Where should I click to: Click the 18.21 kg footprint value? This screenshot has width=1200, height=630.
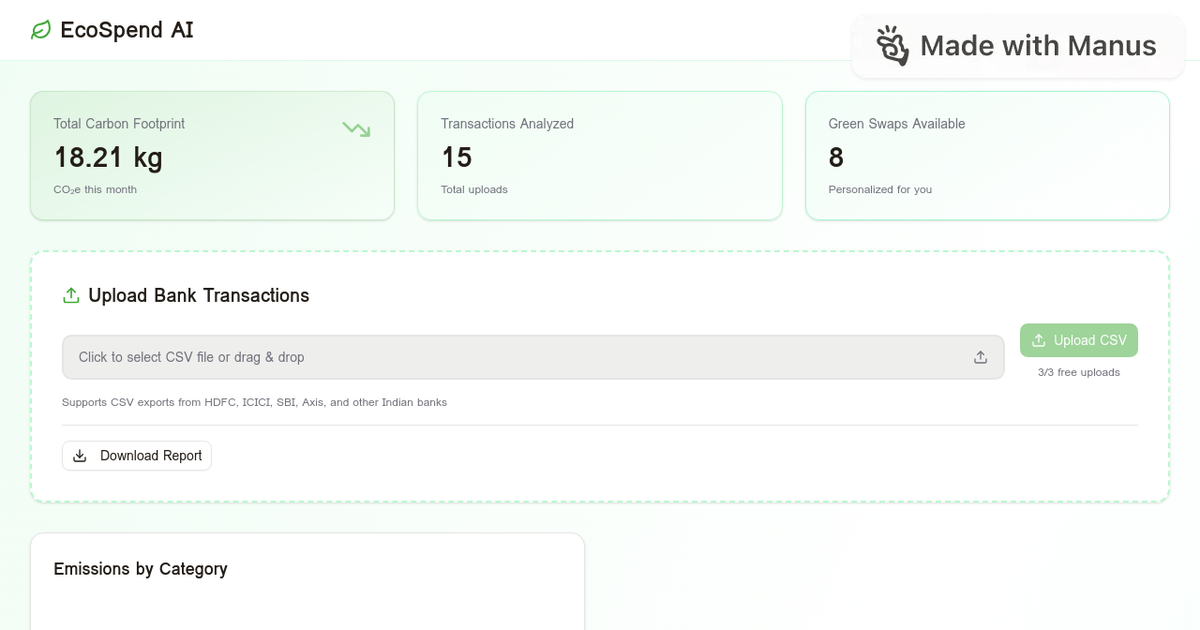click(108, 157)
